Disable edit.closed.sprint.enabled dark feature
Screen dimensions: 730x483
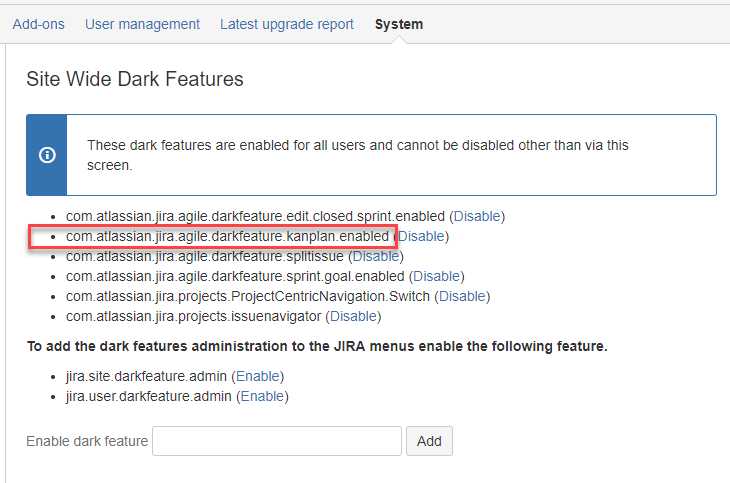477,216
